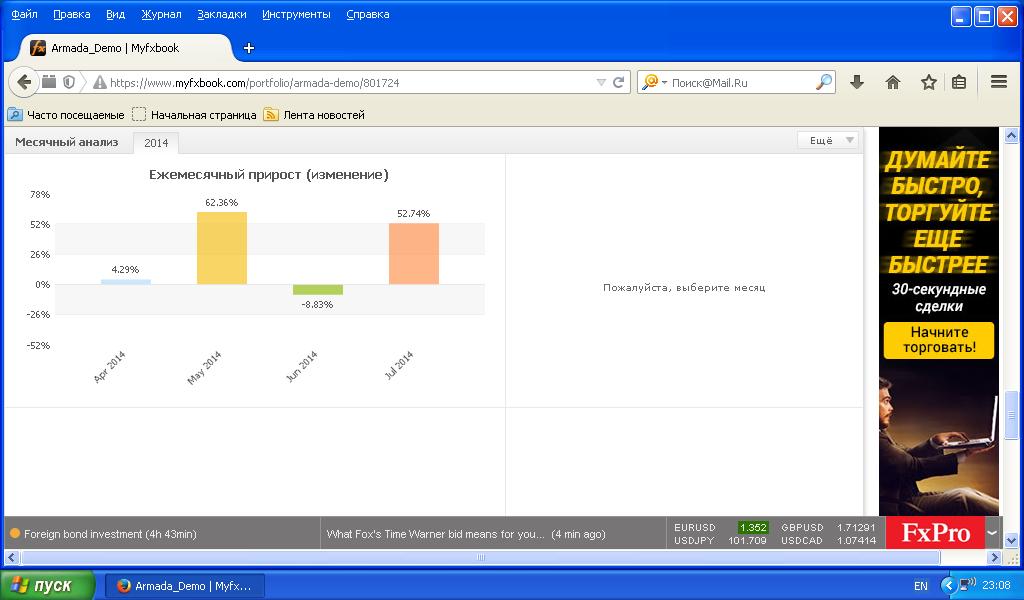Image resolution: width=1024 pixels, height=600 pixels.
Task: Click the GBPUSD 1.71291 quote
Action: (x=828, y=528)
